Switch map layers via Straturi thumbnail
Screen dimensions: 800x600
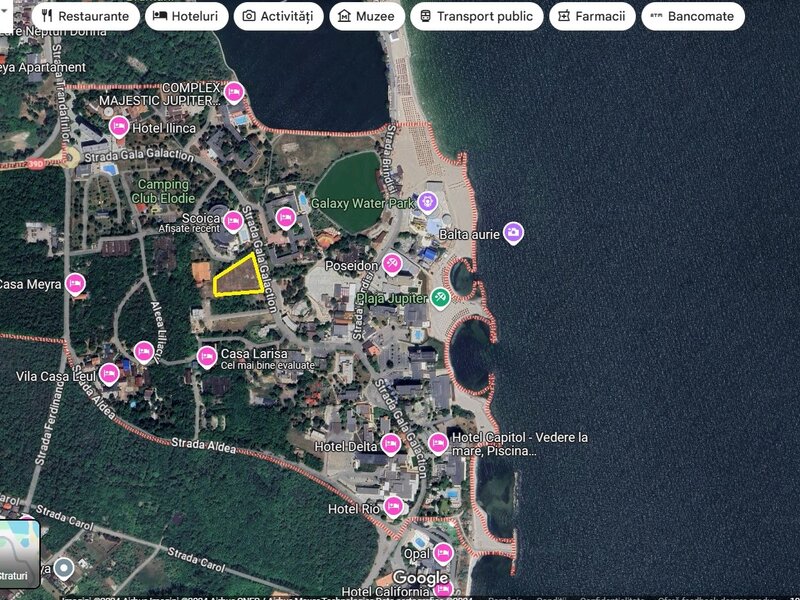[19, 553]
